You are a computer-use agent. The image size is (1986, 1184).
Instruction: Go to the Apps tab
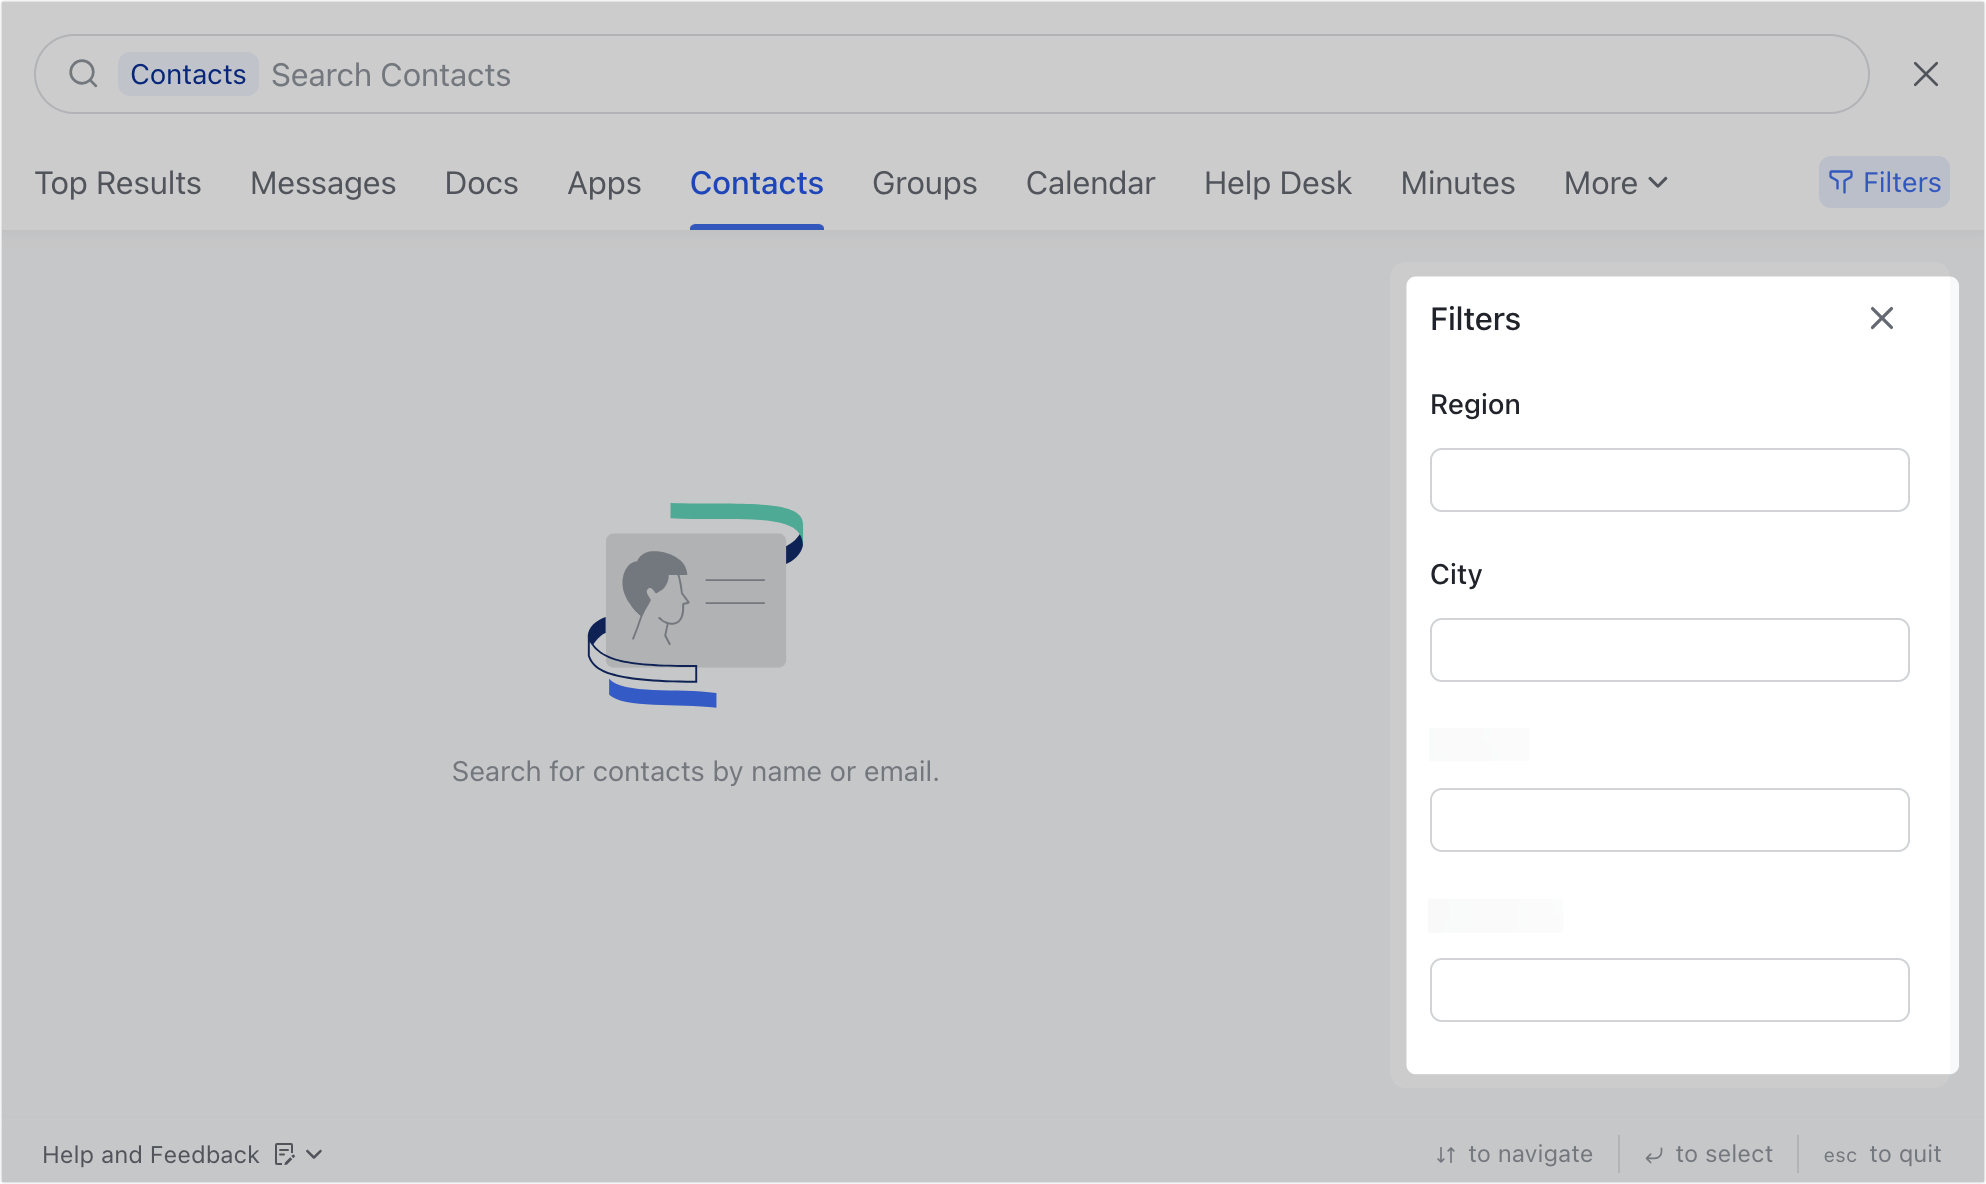click(x=604, y=183)
